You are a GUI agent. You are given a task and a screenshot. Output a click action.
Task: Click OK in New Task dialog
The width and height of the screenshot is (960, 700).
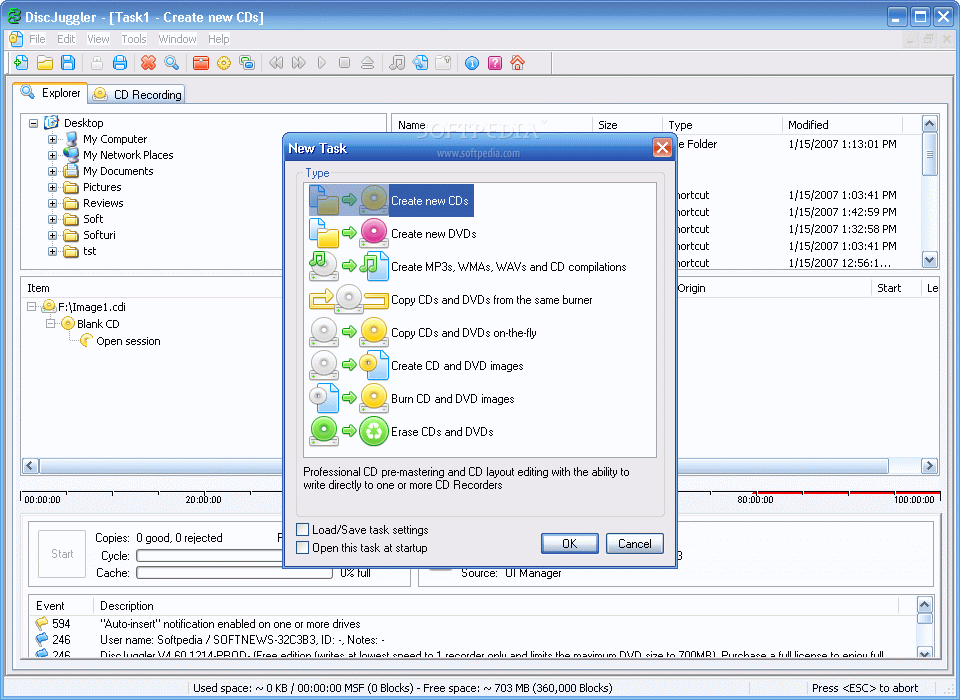569,543
